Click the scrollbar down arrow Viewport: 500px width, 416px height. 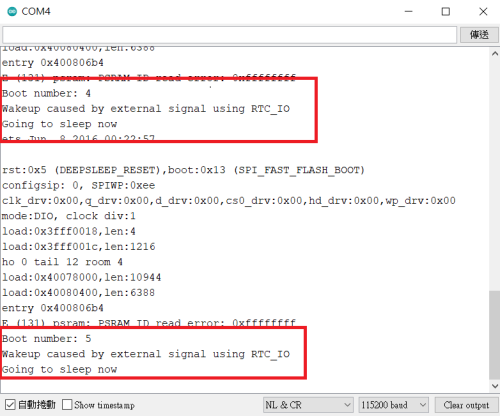click(x=495, y=386)
